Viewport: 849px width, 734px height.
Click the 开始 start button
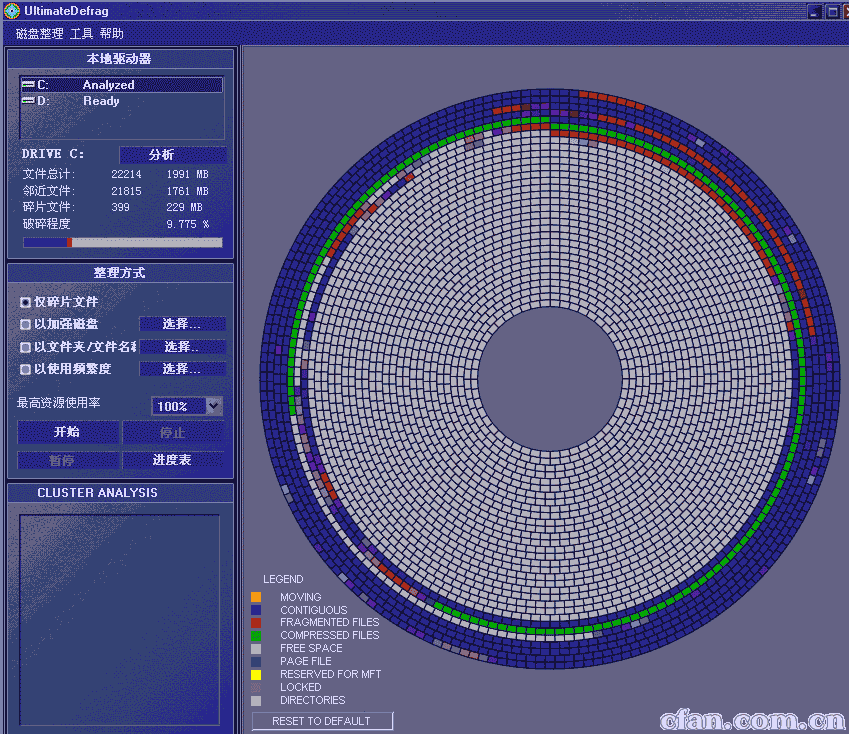point(67,432)
